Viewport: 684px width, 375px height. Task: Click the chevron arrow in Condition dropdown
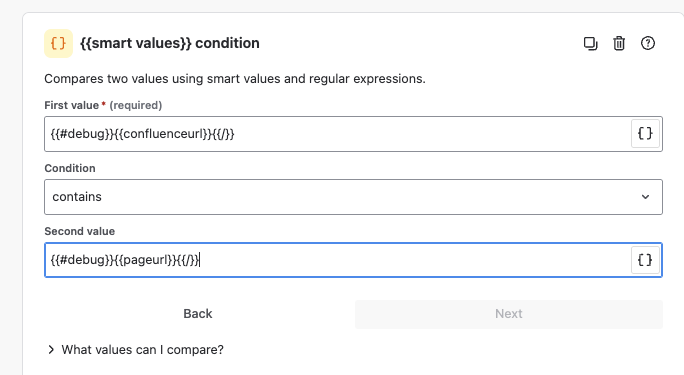tap(645, 197)
